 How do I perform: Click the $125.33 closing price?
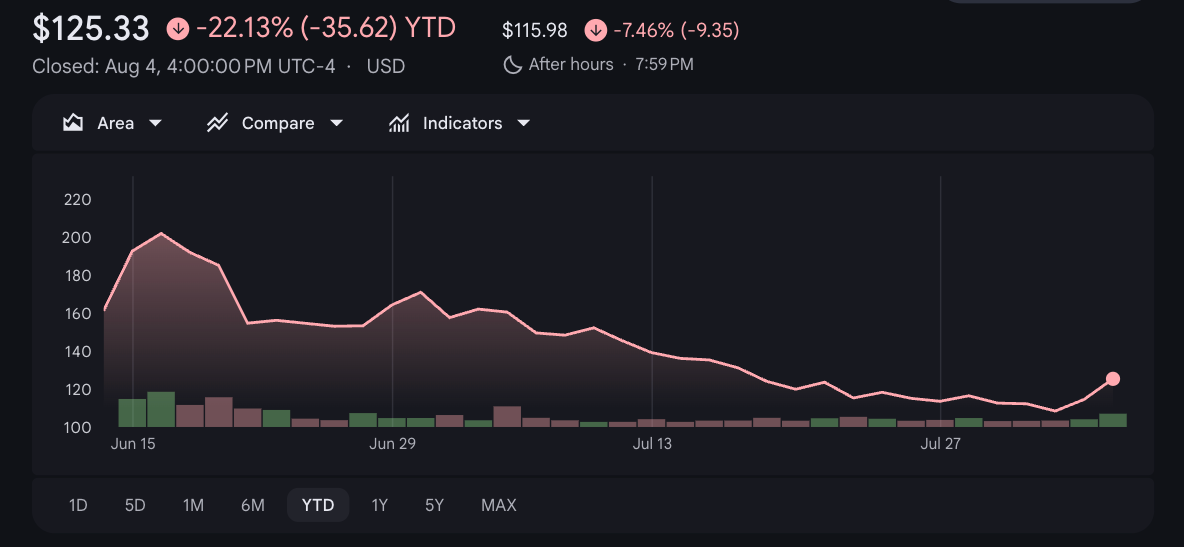pyautogui.click(x=91, y=29)
